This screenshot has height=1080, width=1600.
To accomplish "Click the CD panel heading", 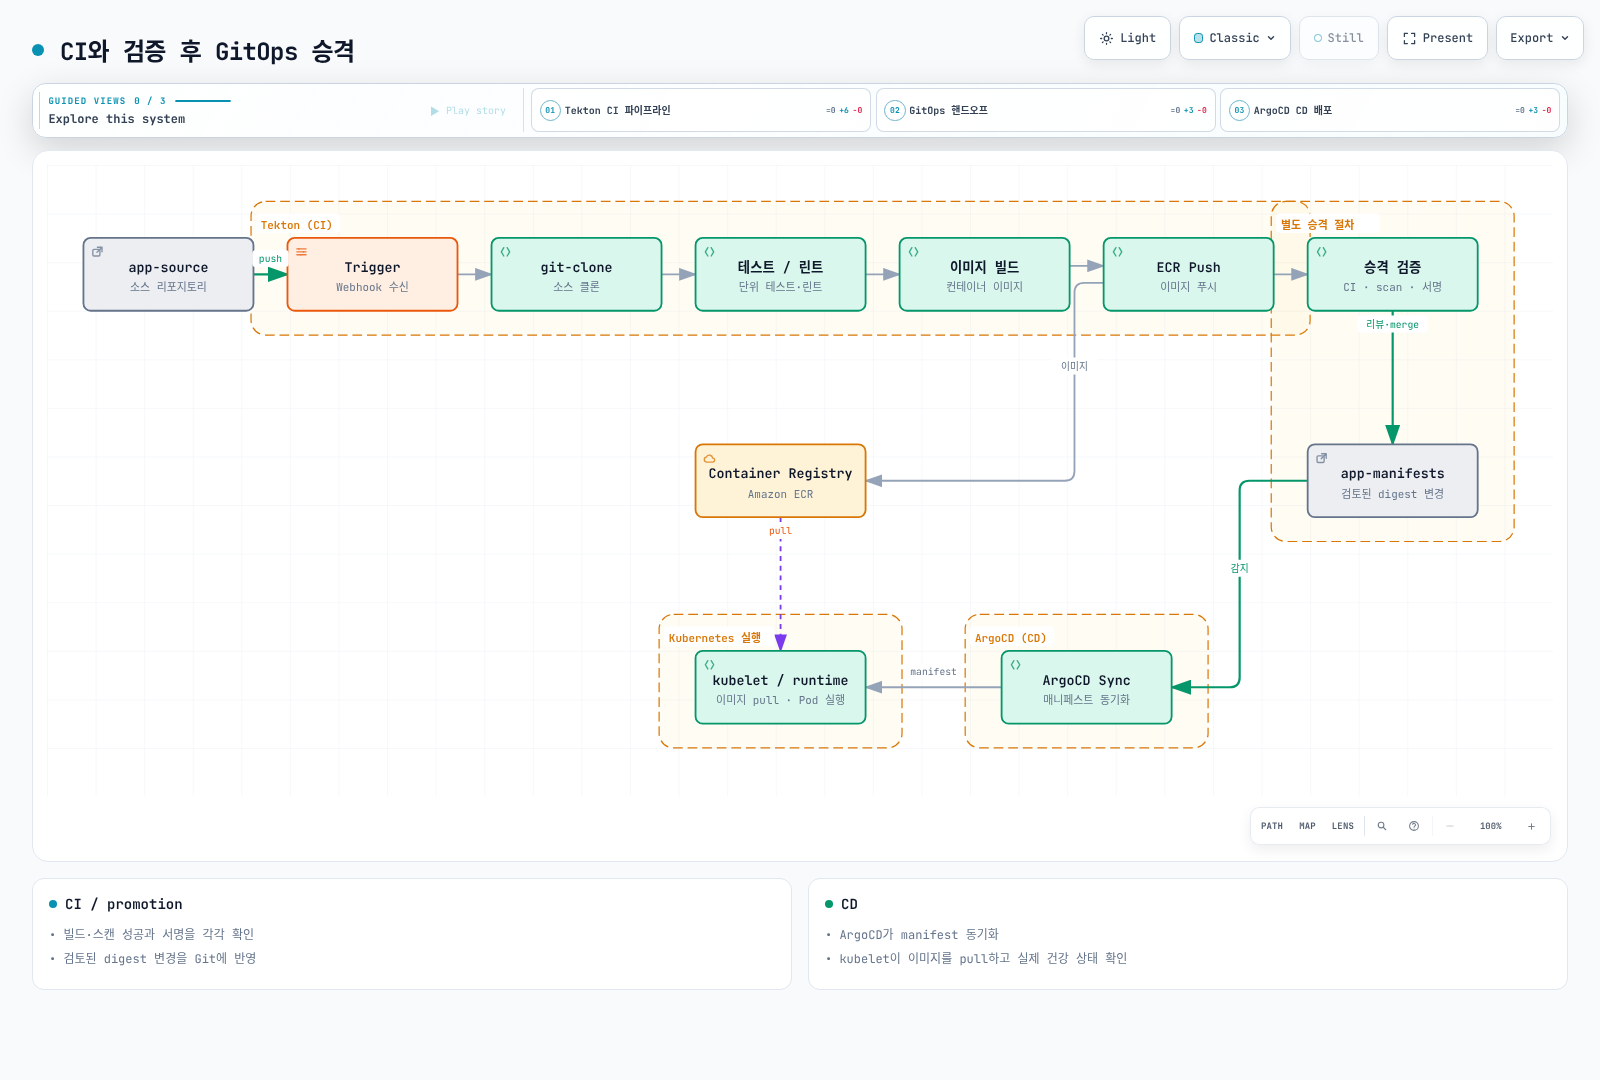I will pos(849,904).
